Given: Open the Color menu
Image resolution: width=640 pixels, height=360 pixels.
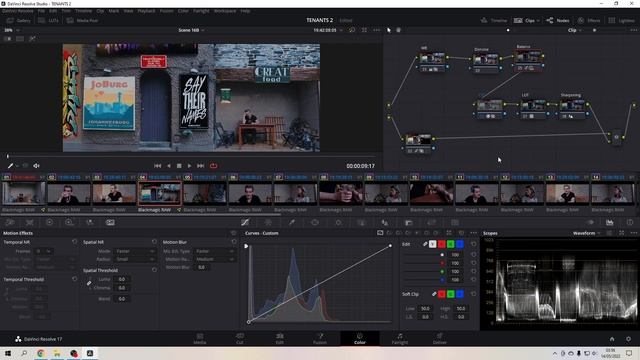Looking at the screenshot, I should pyautogui.click(x=183, y=11).
